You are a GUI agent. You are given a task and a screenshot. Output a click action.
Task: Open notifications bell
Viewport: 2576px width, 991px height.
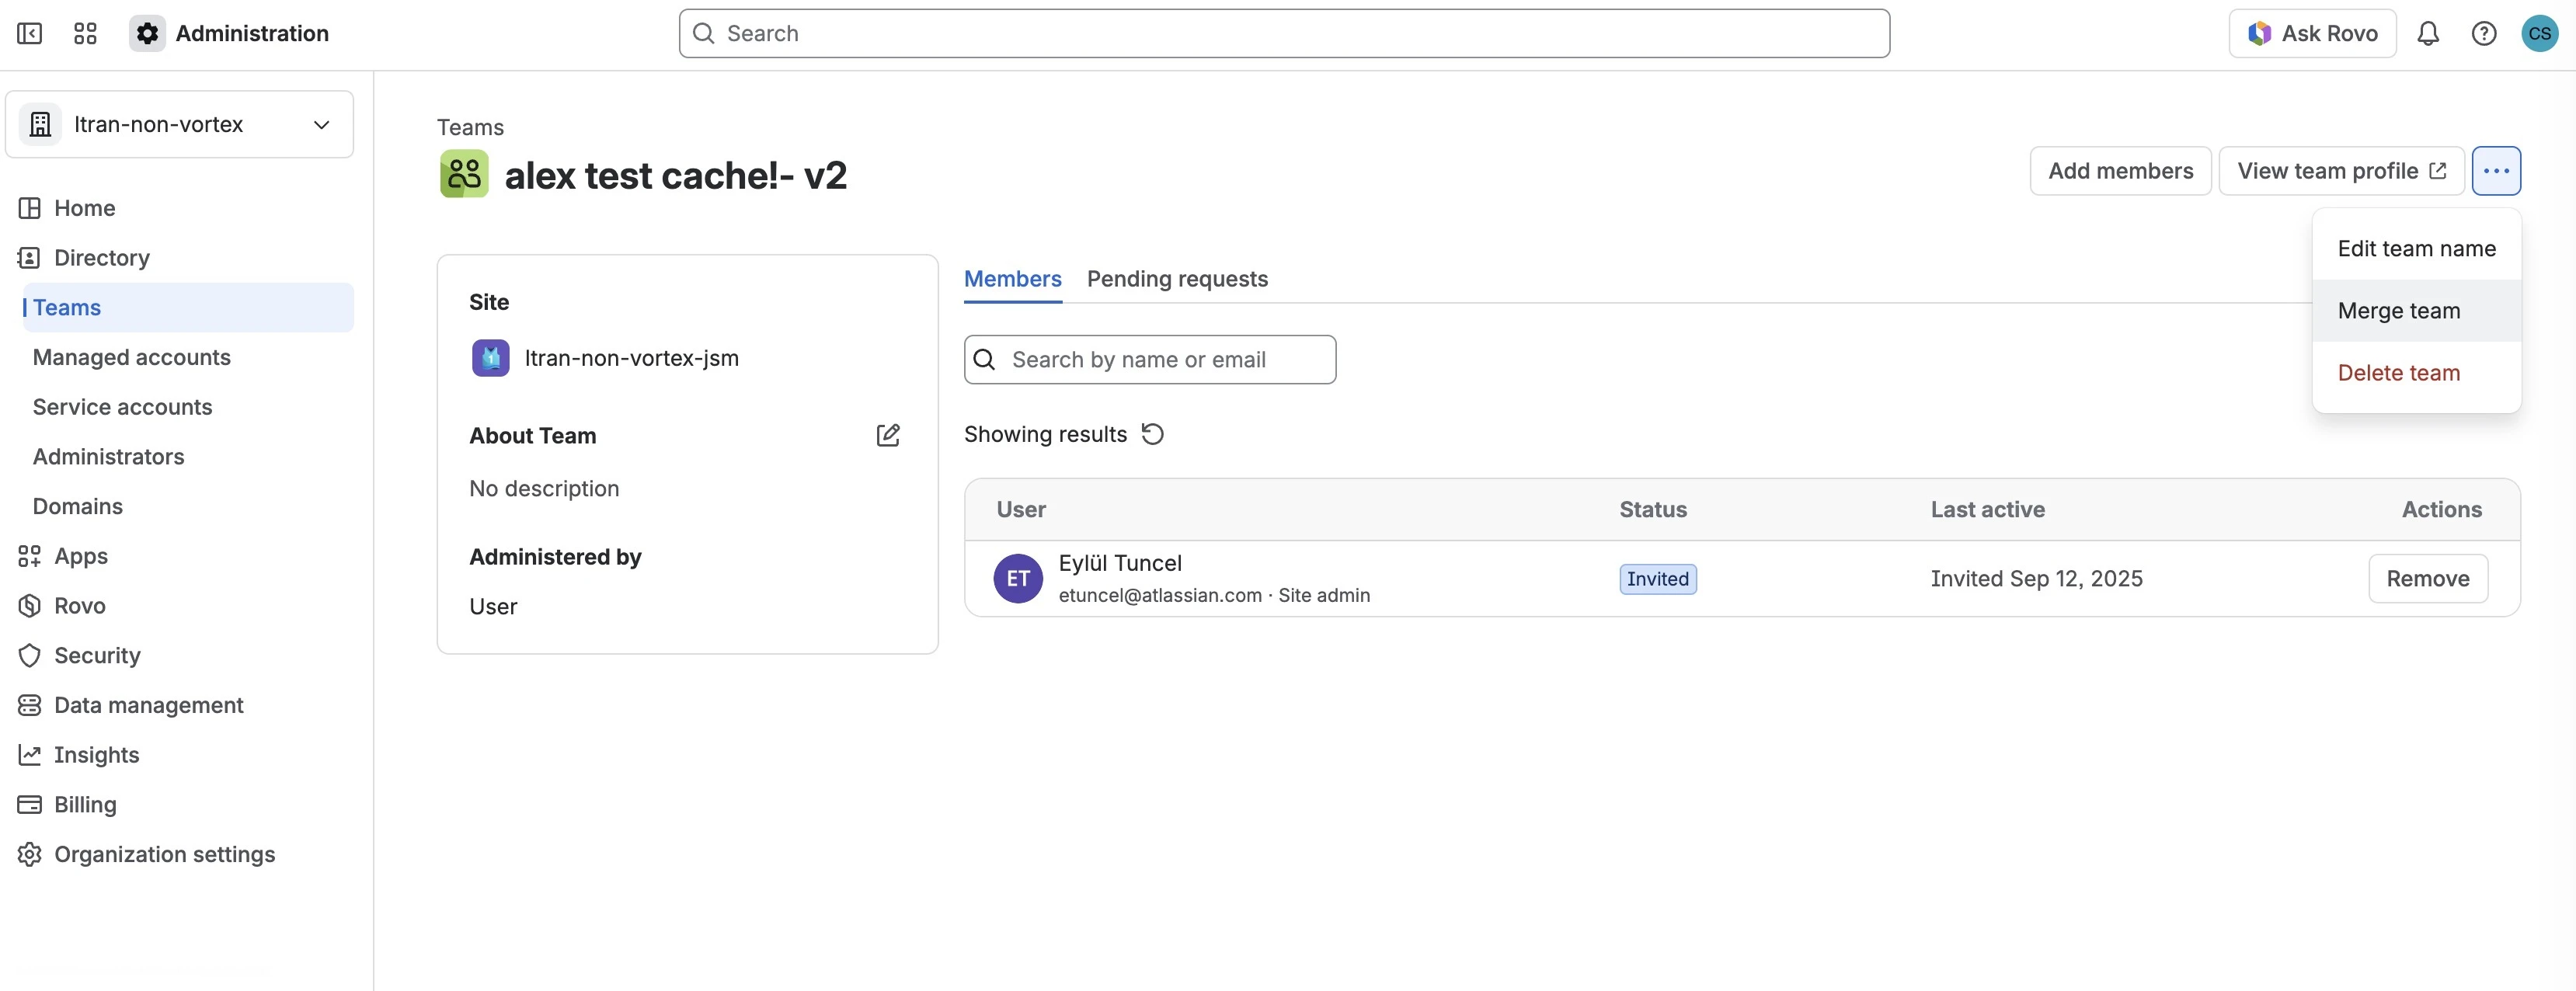(x=2428, y=33)
